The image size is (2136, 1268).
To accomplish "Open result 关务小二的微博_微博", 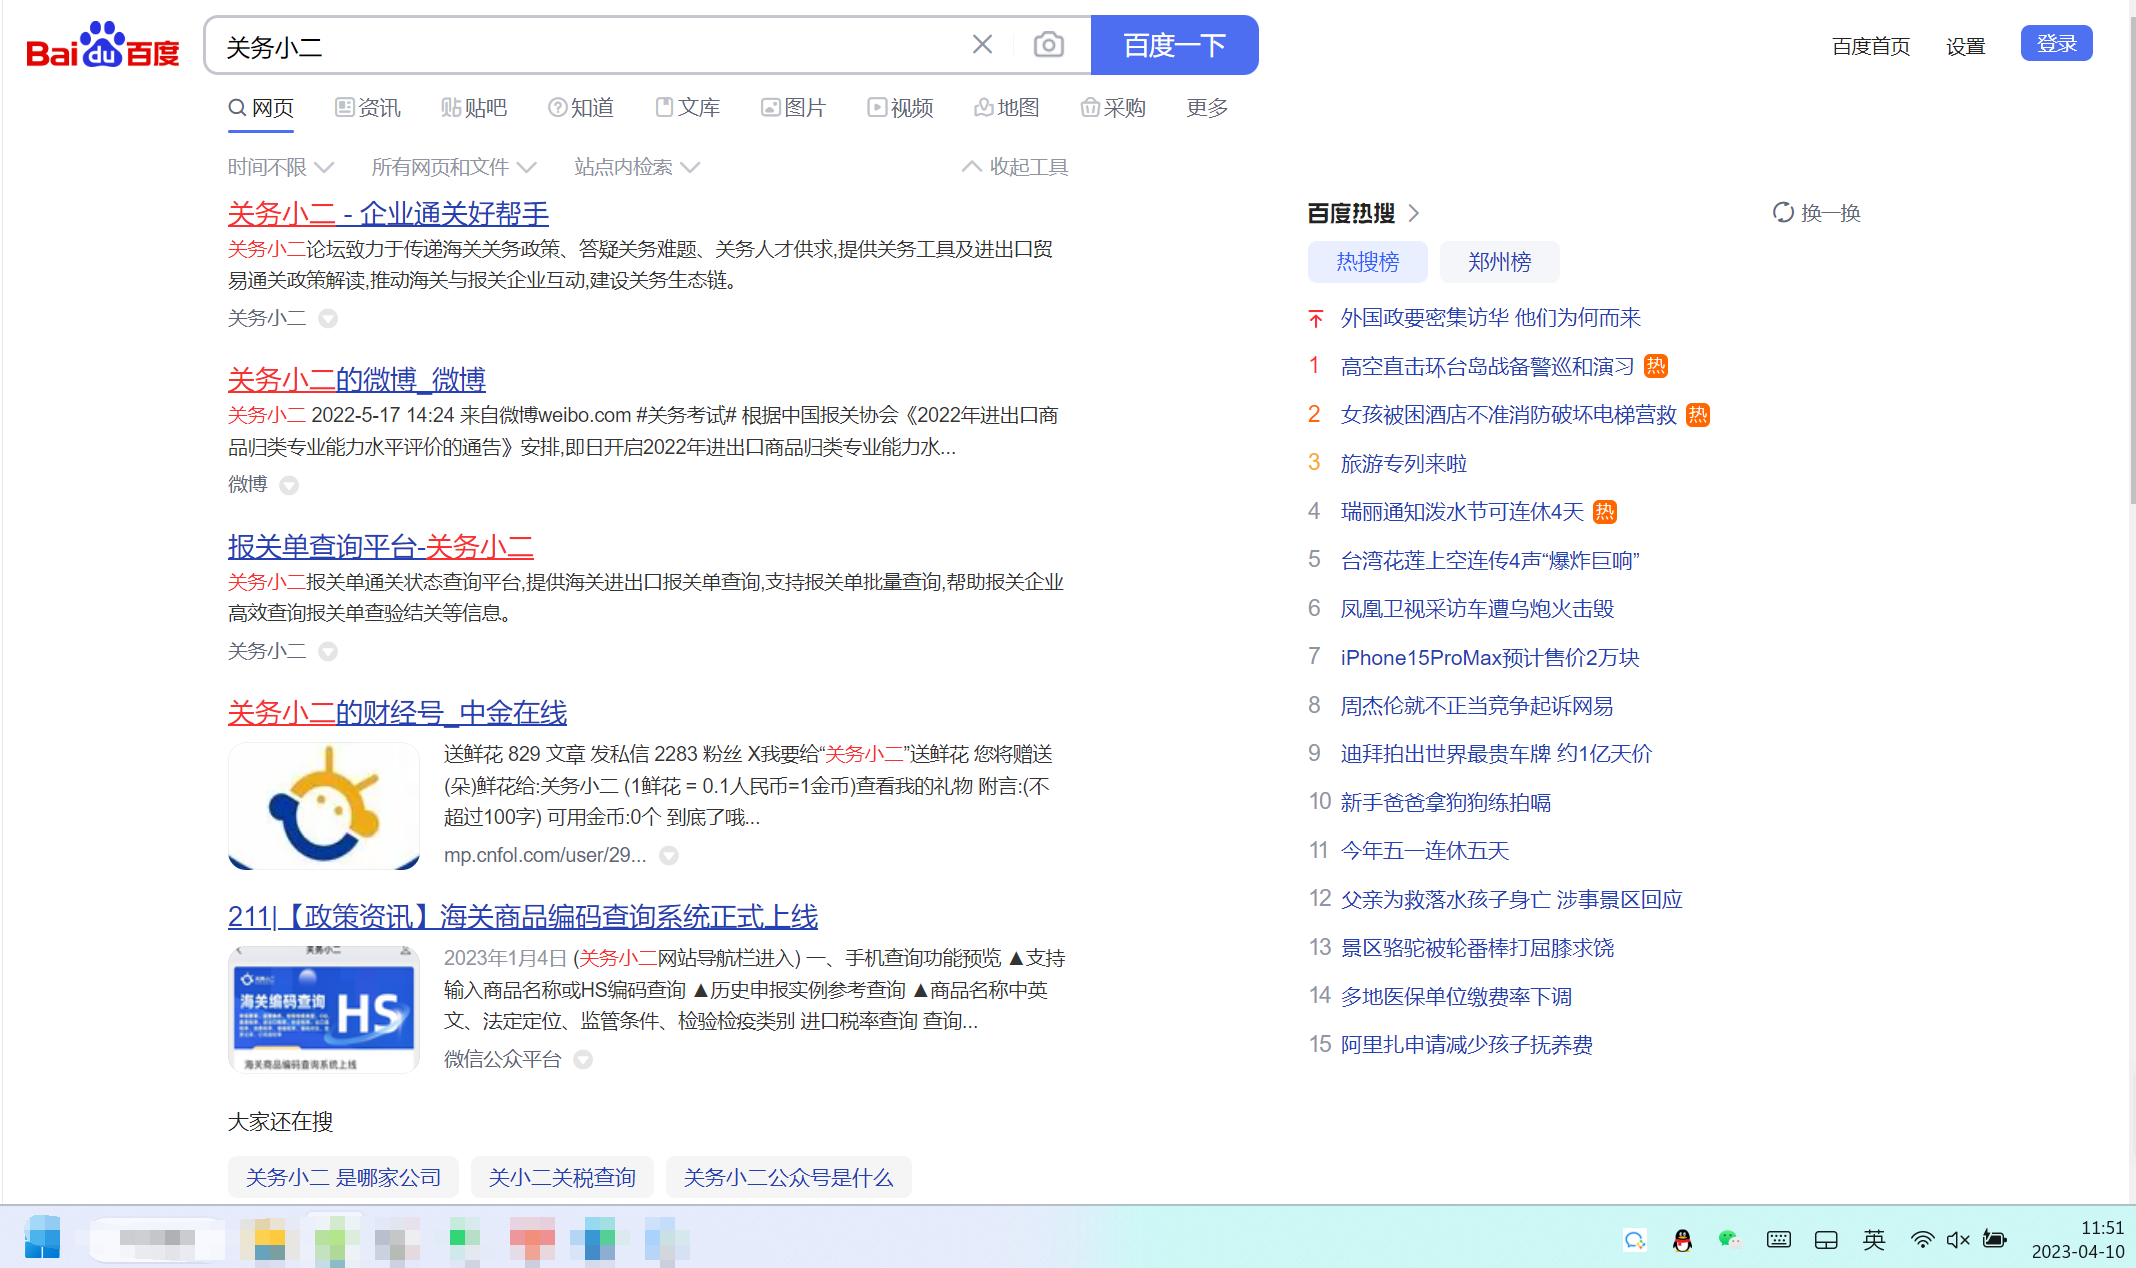I will [356, 380].
